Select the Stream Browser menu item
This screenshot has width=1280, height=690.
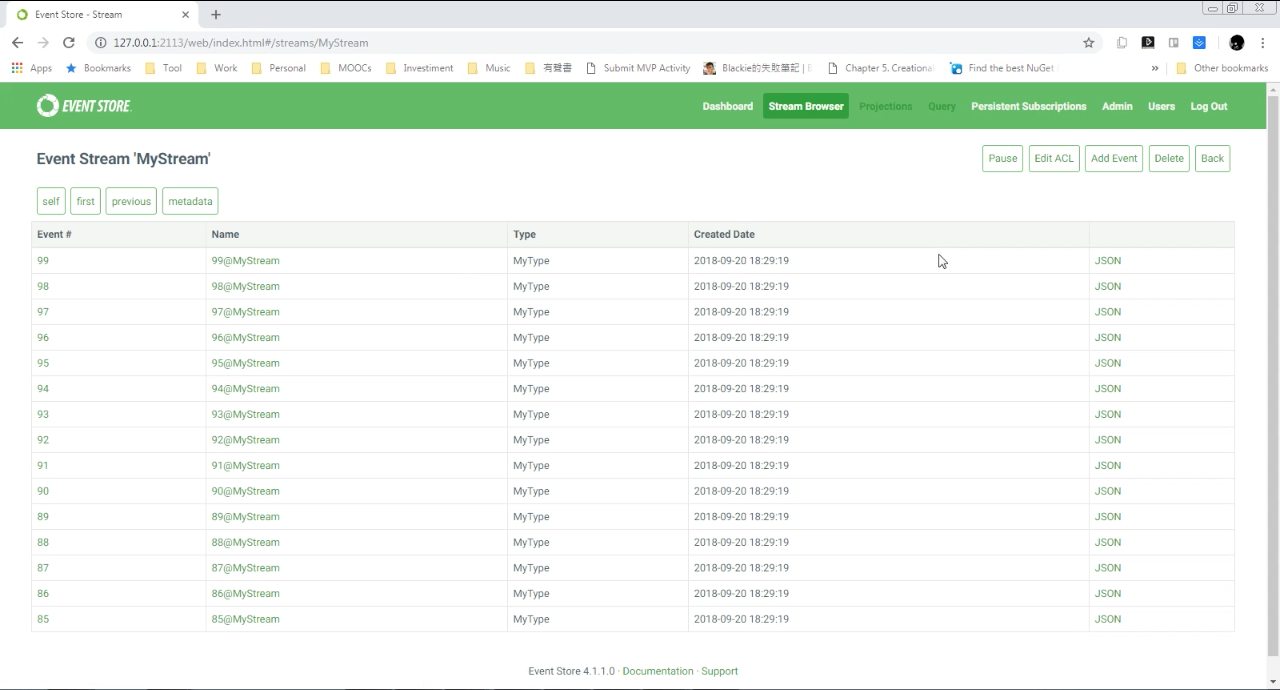806,106
